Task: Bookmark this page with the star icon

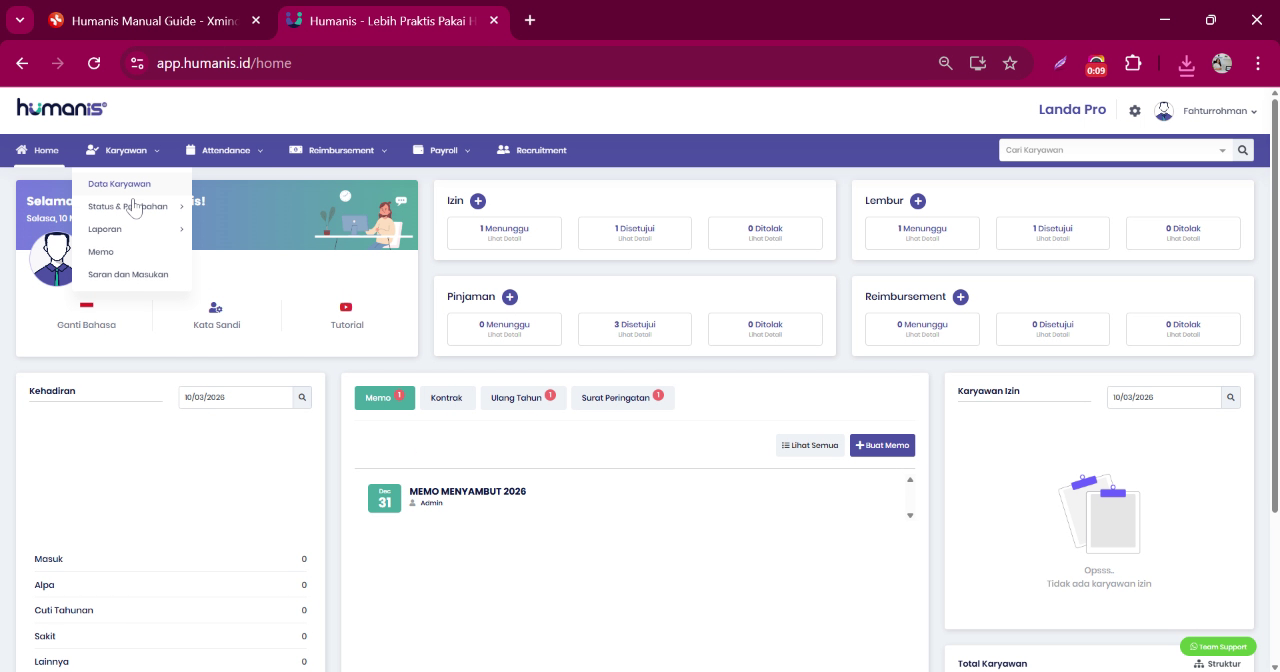Action: coord(1010,63)
